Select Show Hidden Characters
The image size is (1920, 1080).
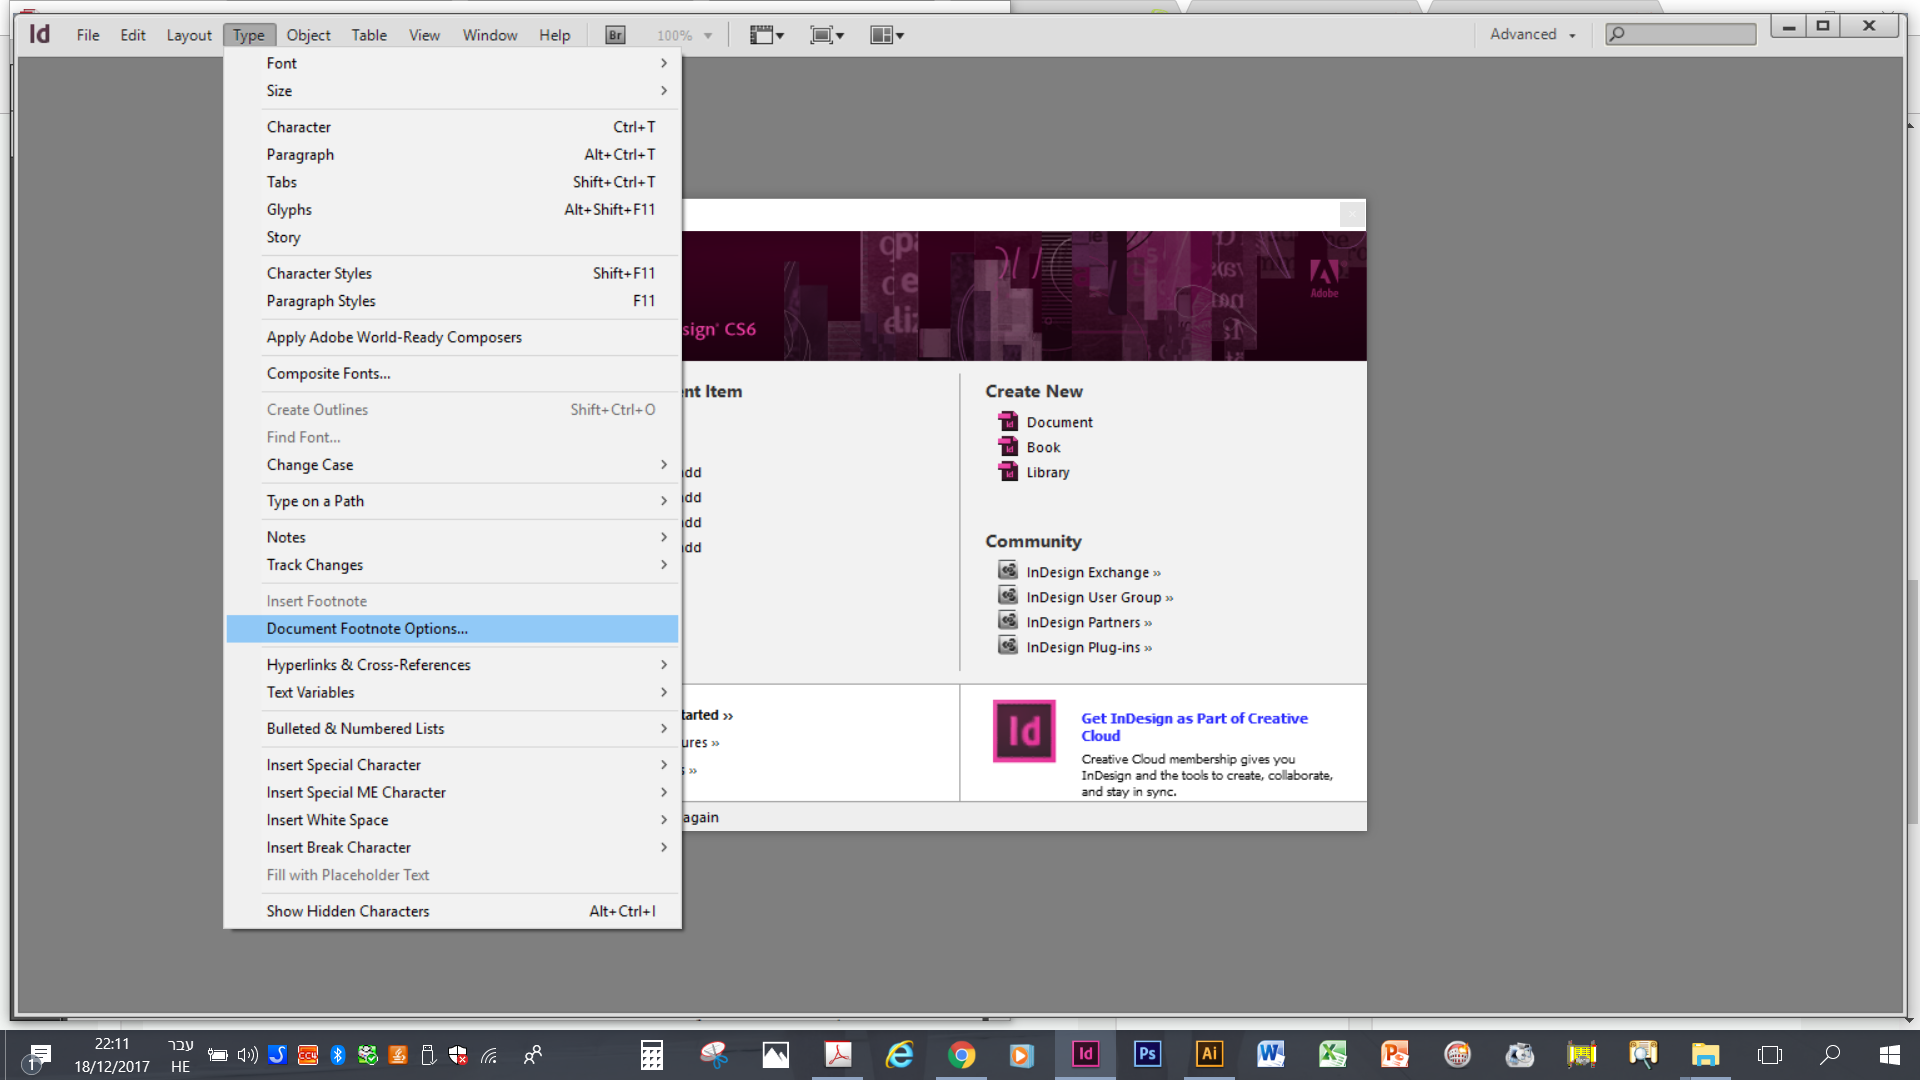tap(452, 911)
